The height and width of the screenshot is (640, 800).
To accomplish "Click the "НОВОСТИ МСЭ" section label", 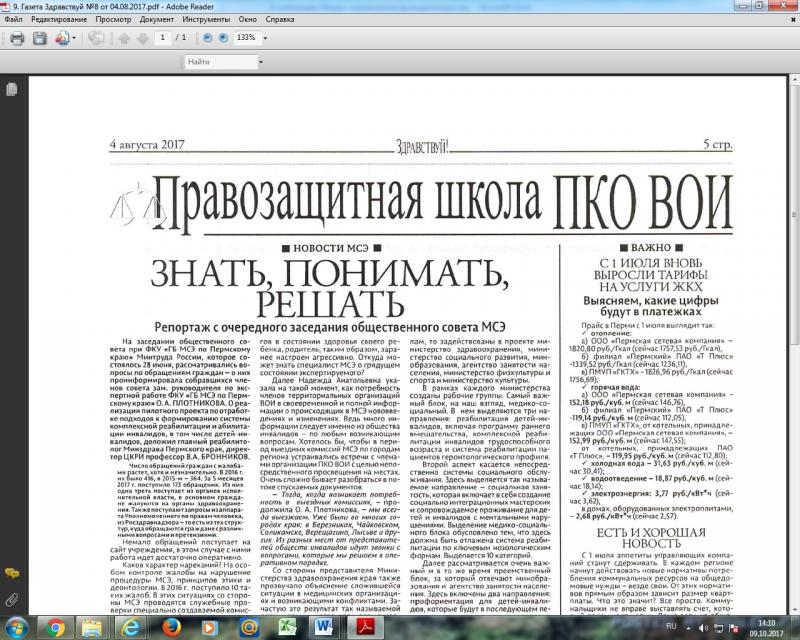I will (x=331, y=248).
